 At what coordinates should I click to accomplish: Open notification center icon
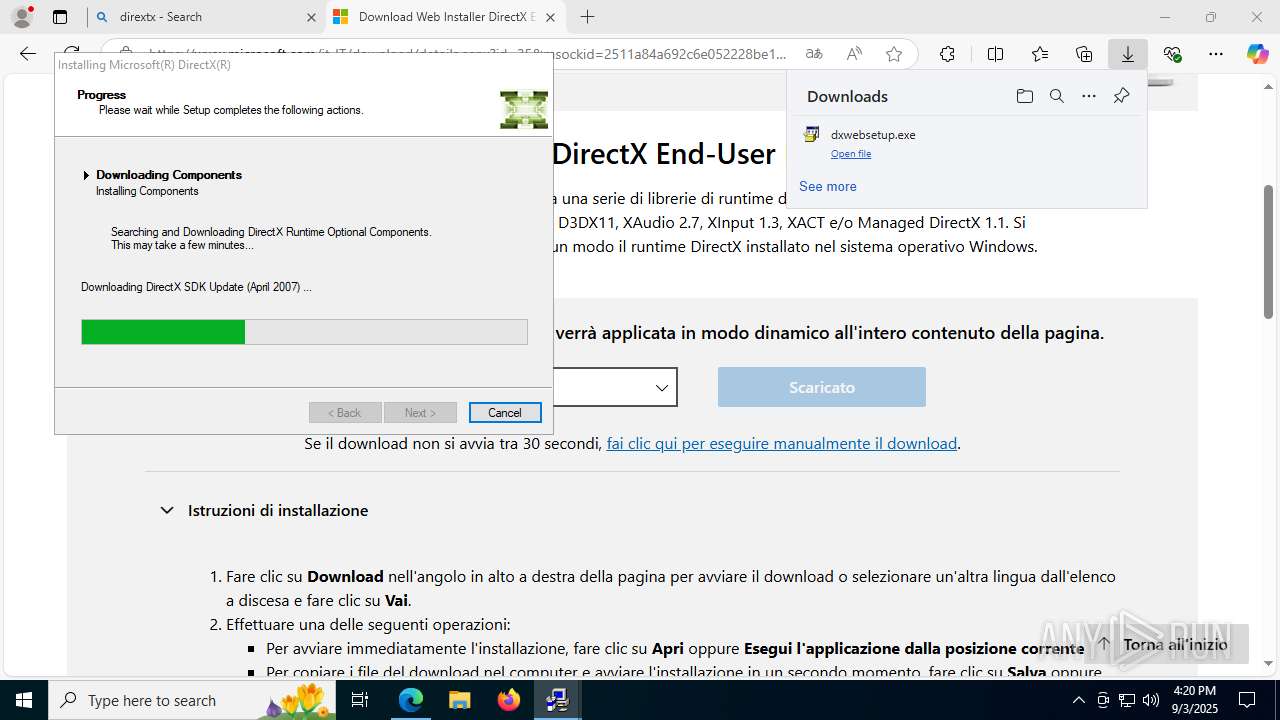(x=1247, y=700)
